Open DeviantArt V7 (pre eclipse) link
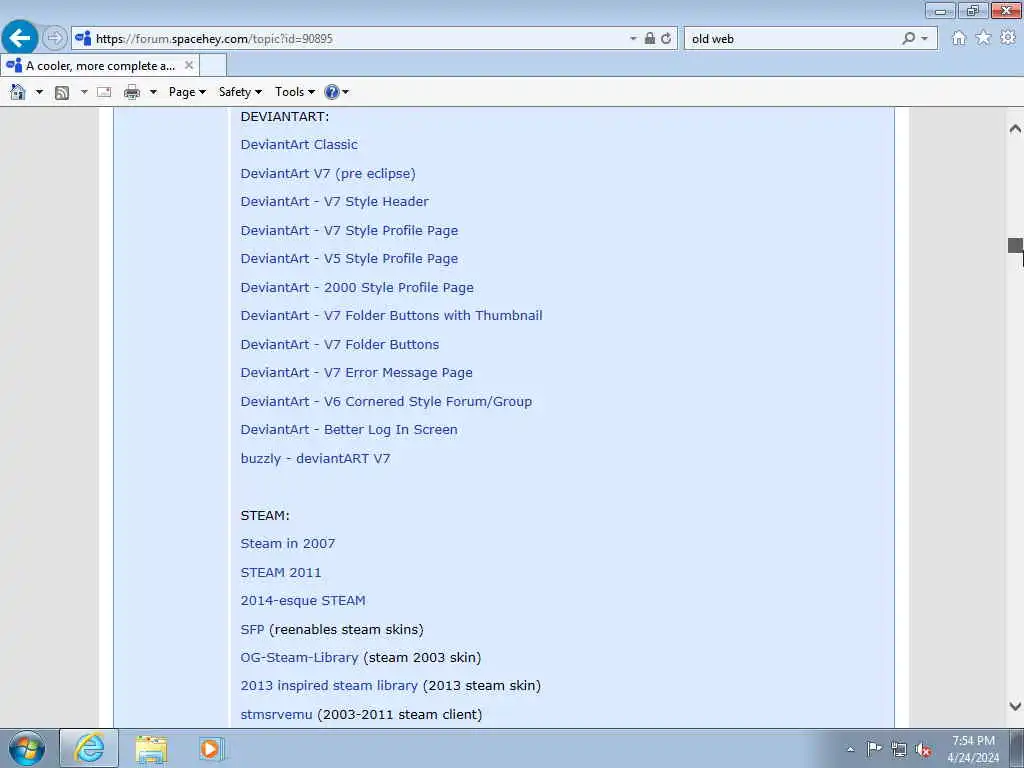The width and height of the screenshot is (1024, 768). [328, 173]
